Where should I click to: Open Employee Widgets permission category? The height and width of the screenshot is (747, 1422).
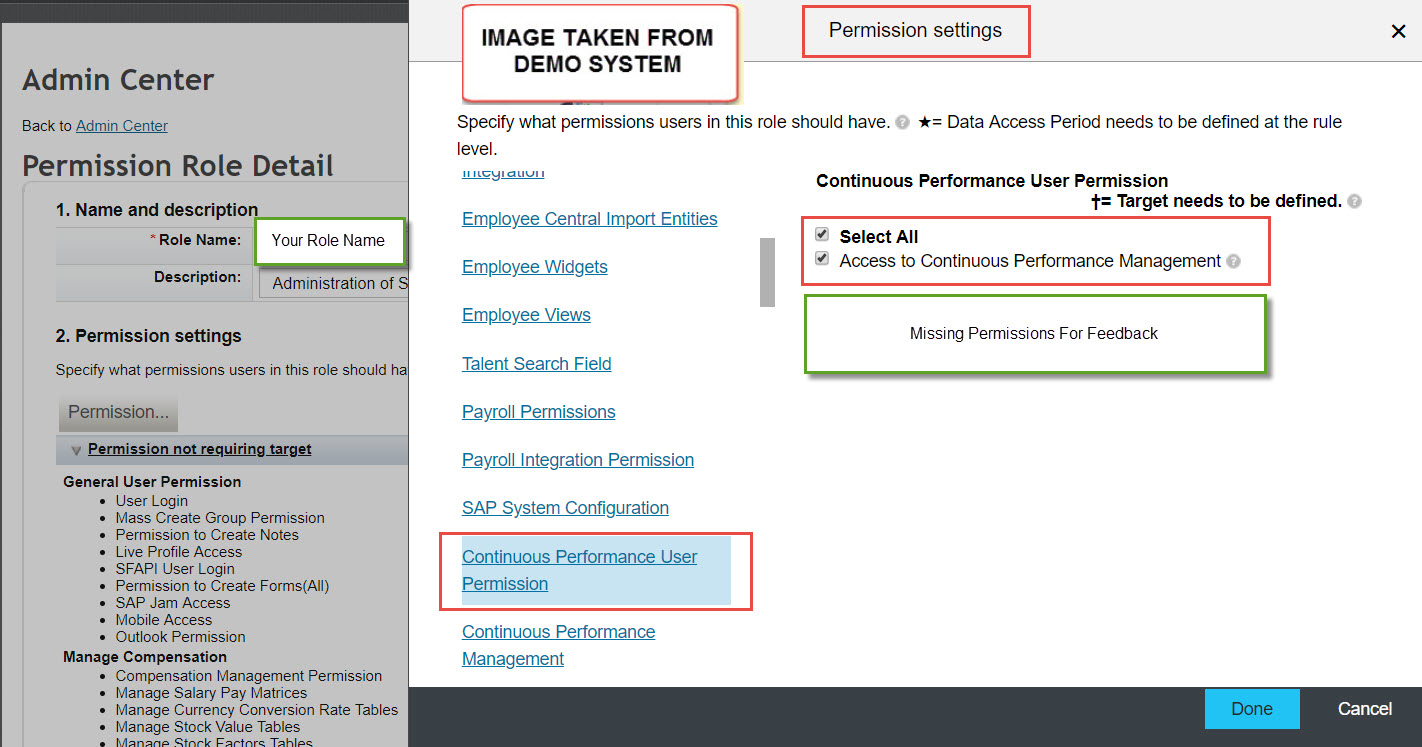[x=534, y=267]
